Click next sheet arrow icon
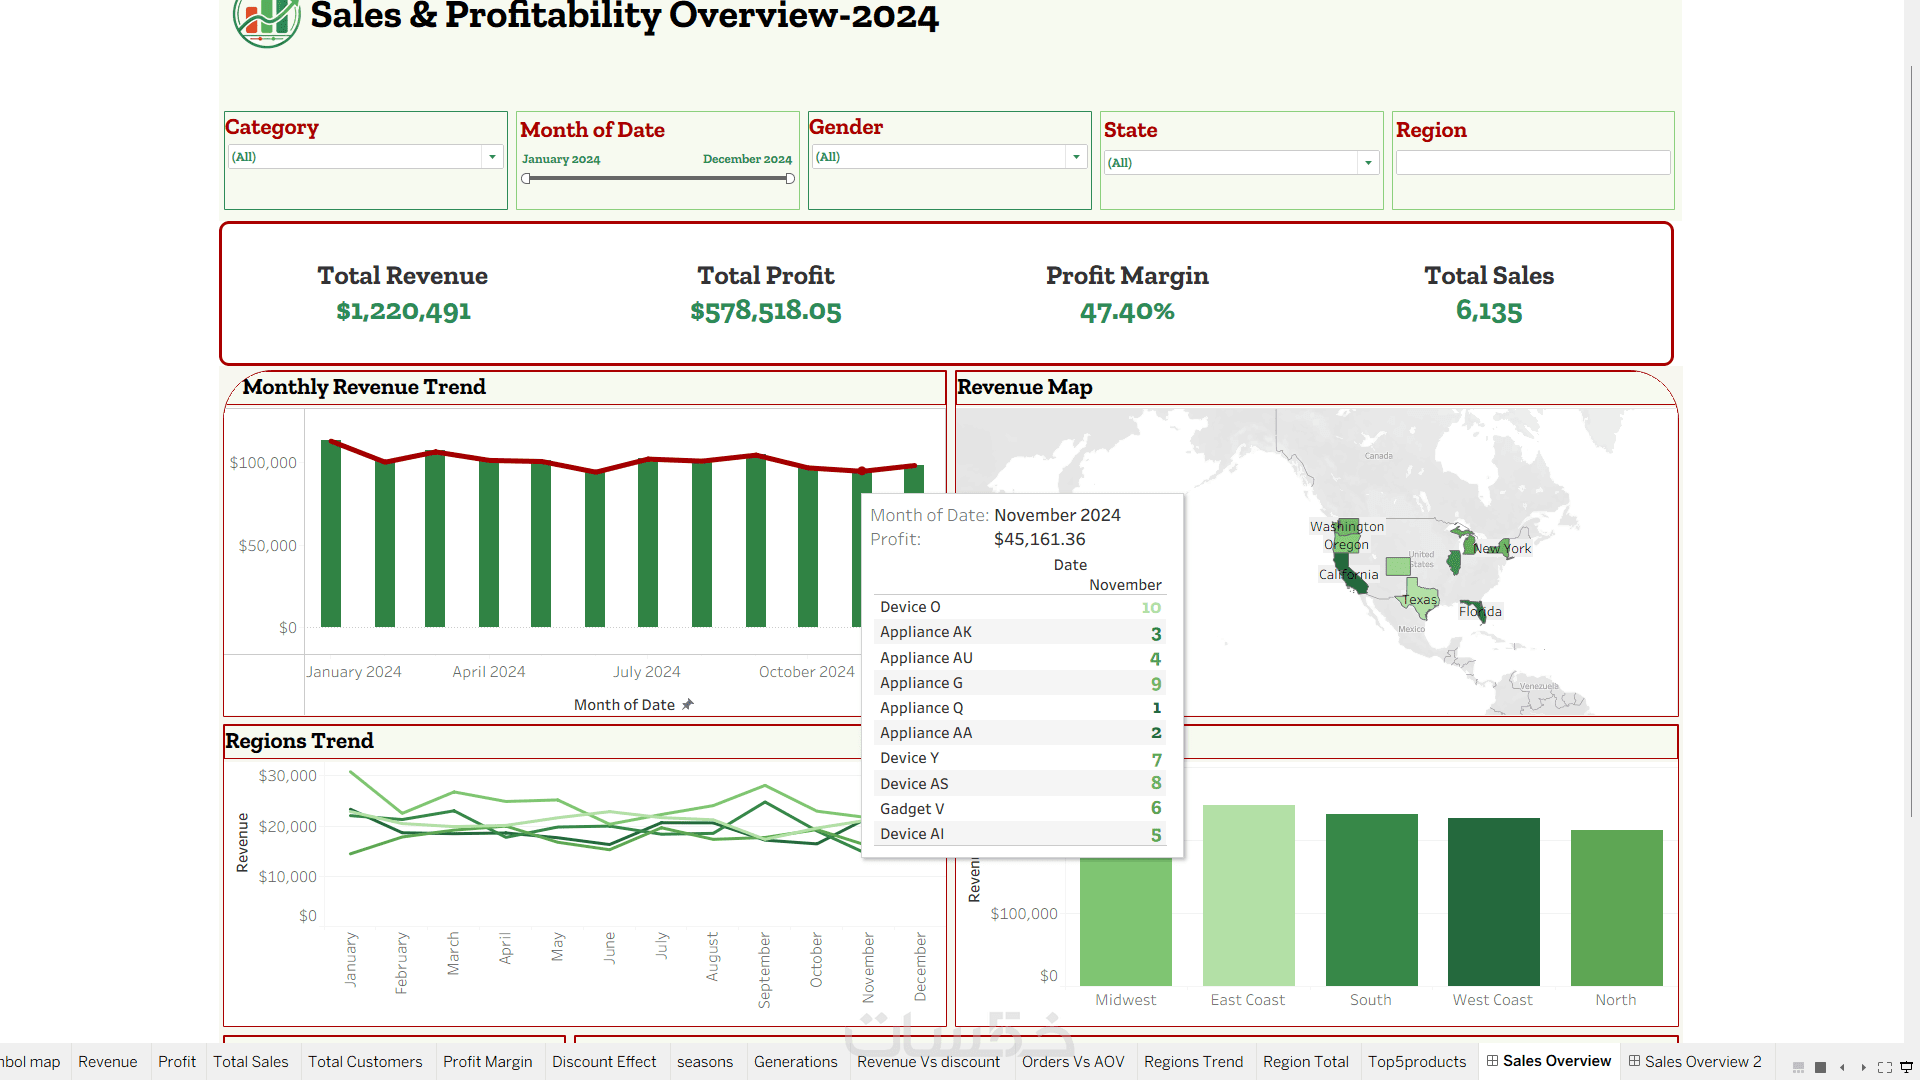This screenshot has height=1080, width=1920. pos(1863,1067)
